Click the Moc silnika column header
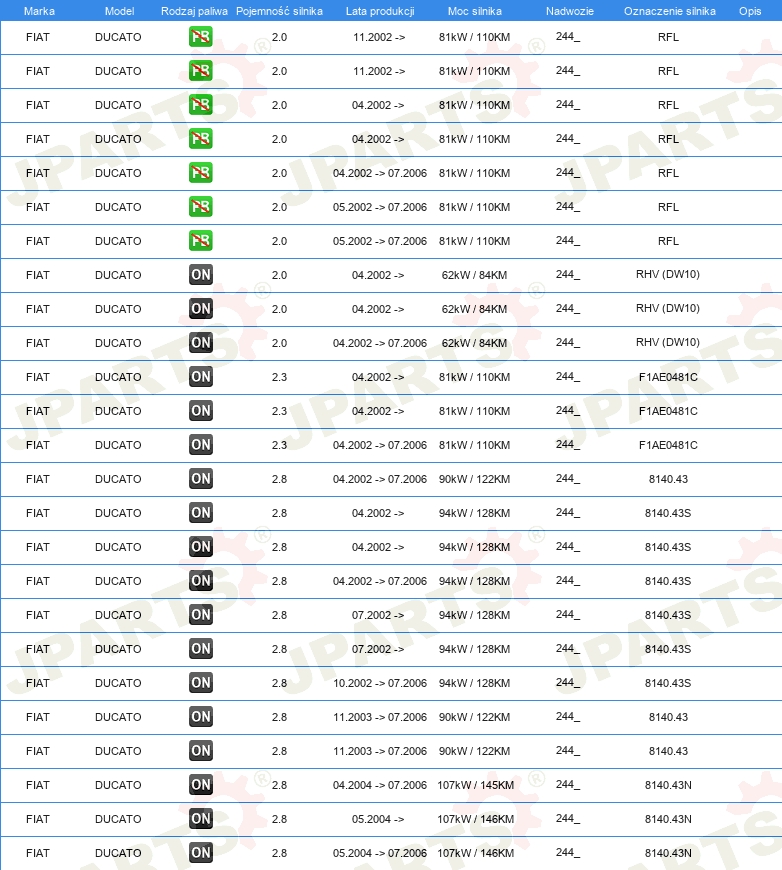The height and width of the screenshot is (870, 782). pyautogui.click(x=475, y=11)
